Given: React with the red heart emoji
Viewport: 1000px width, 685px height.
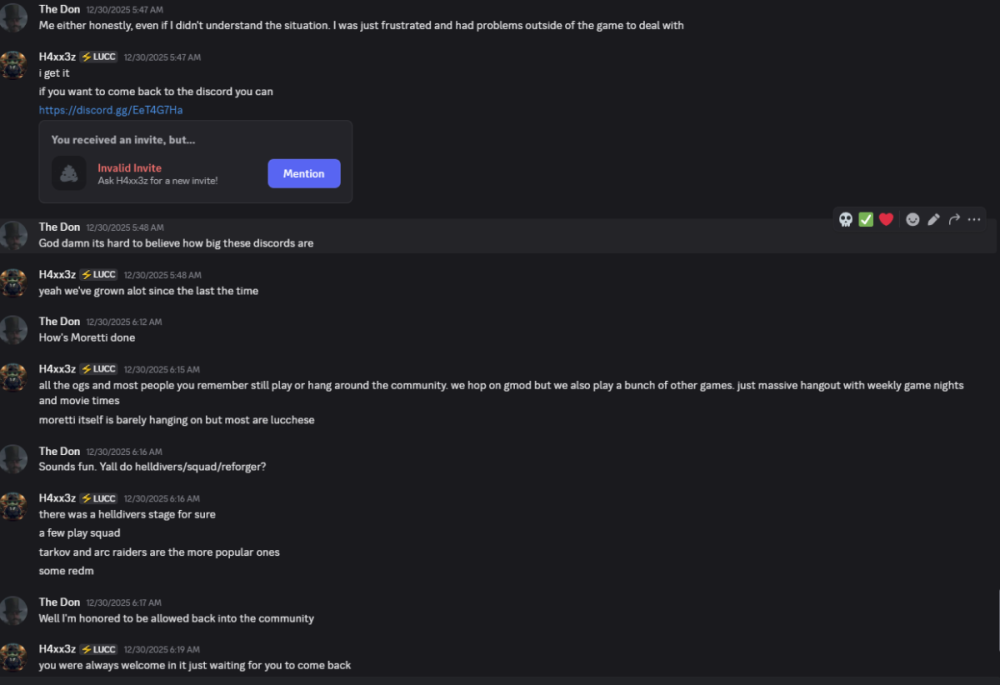Looking at the screenshot, I should tap(886, 219).
